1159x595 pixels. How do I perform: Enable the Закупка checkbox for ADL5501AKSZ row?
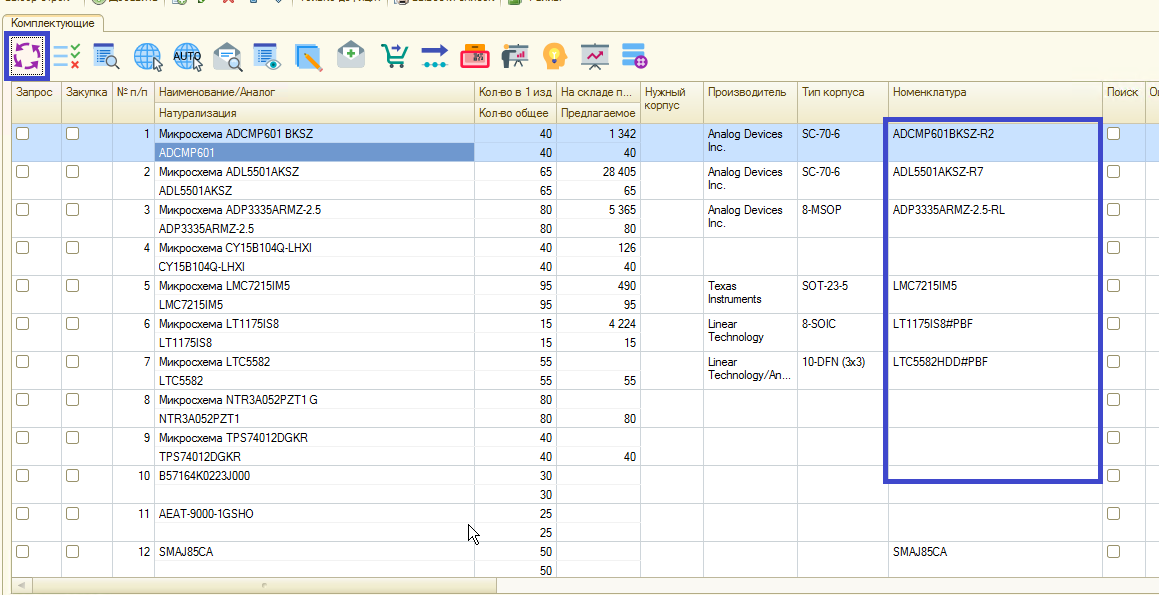(72, 172)
